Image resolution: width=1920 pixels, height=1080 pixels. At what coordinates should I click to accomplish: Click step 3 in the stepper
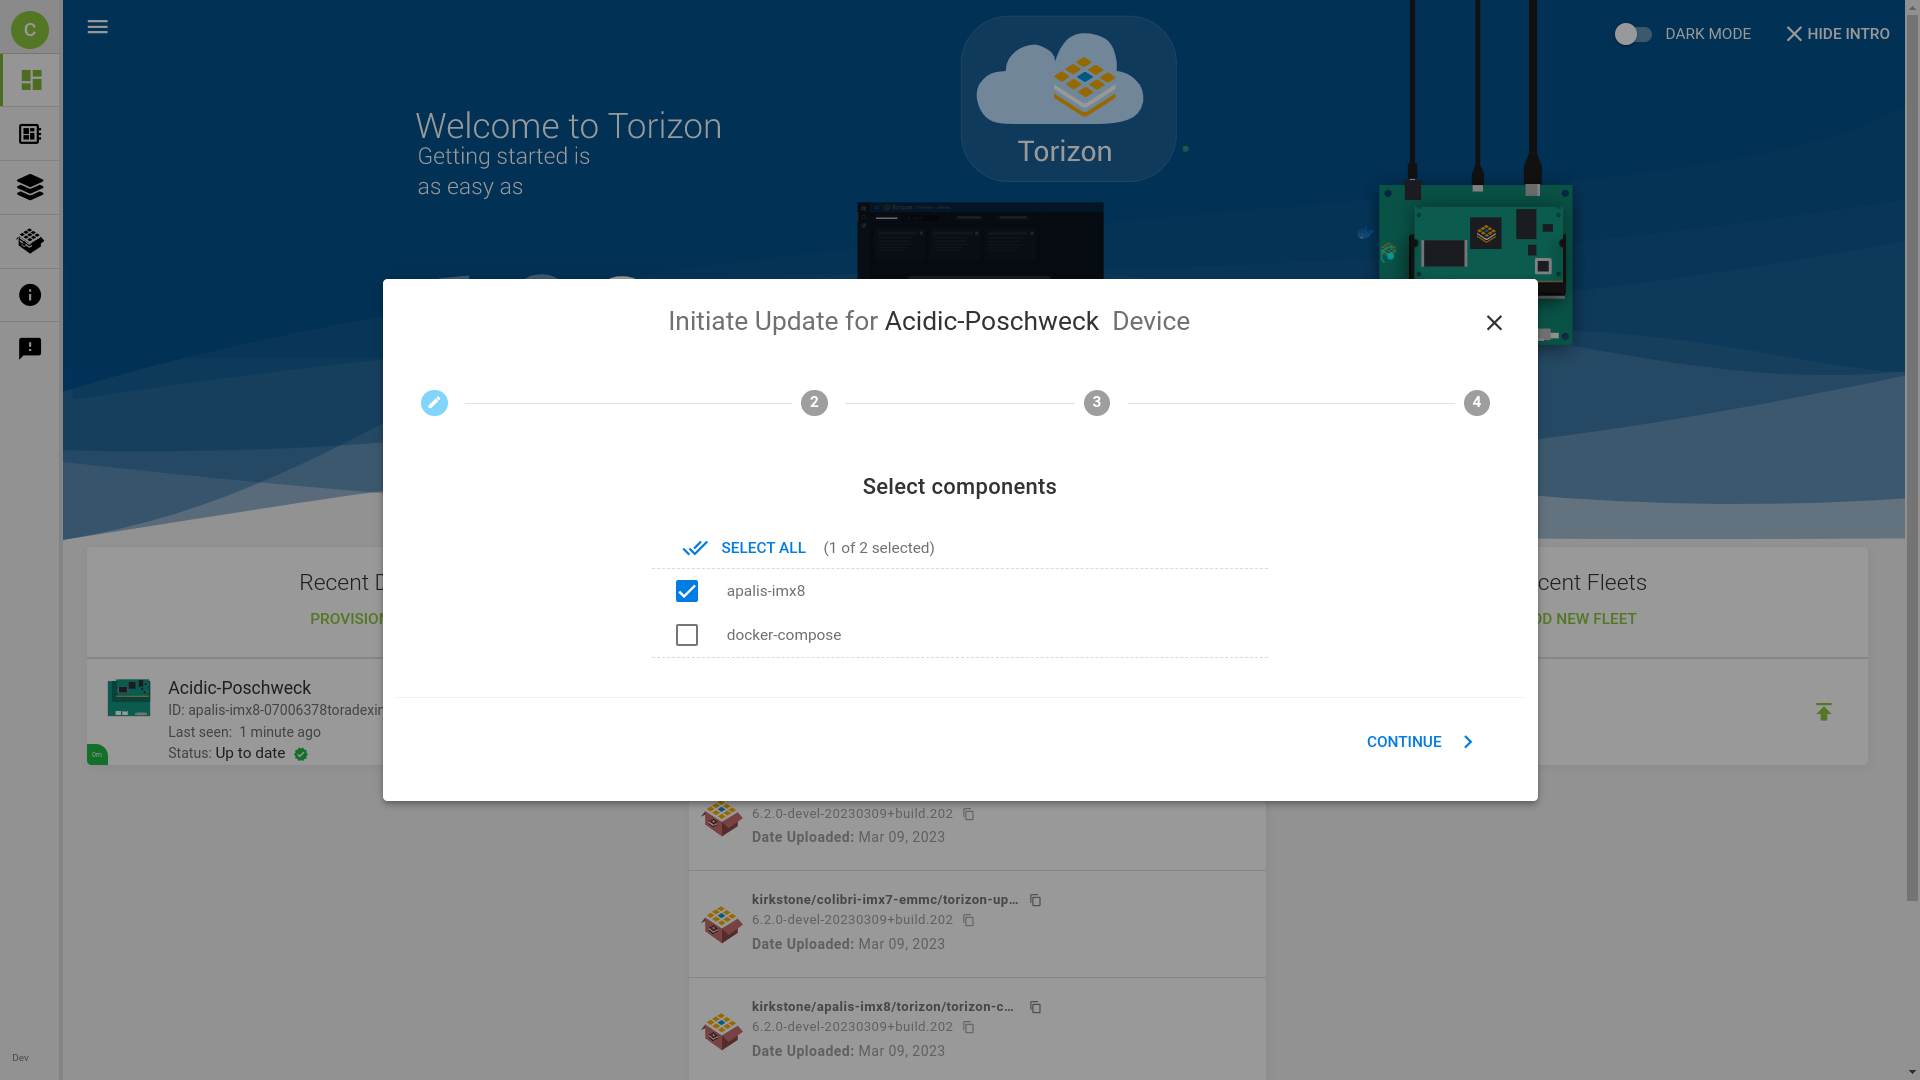click(x=1097, y=403)
